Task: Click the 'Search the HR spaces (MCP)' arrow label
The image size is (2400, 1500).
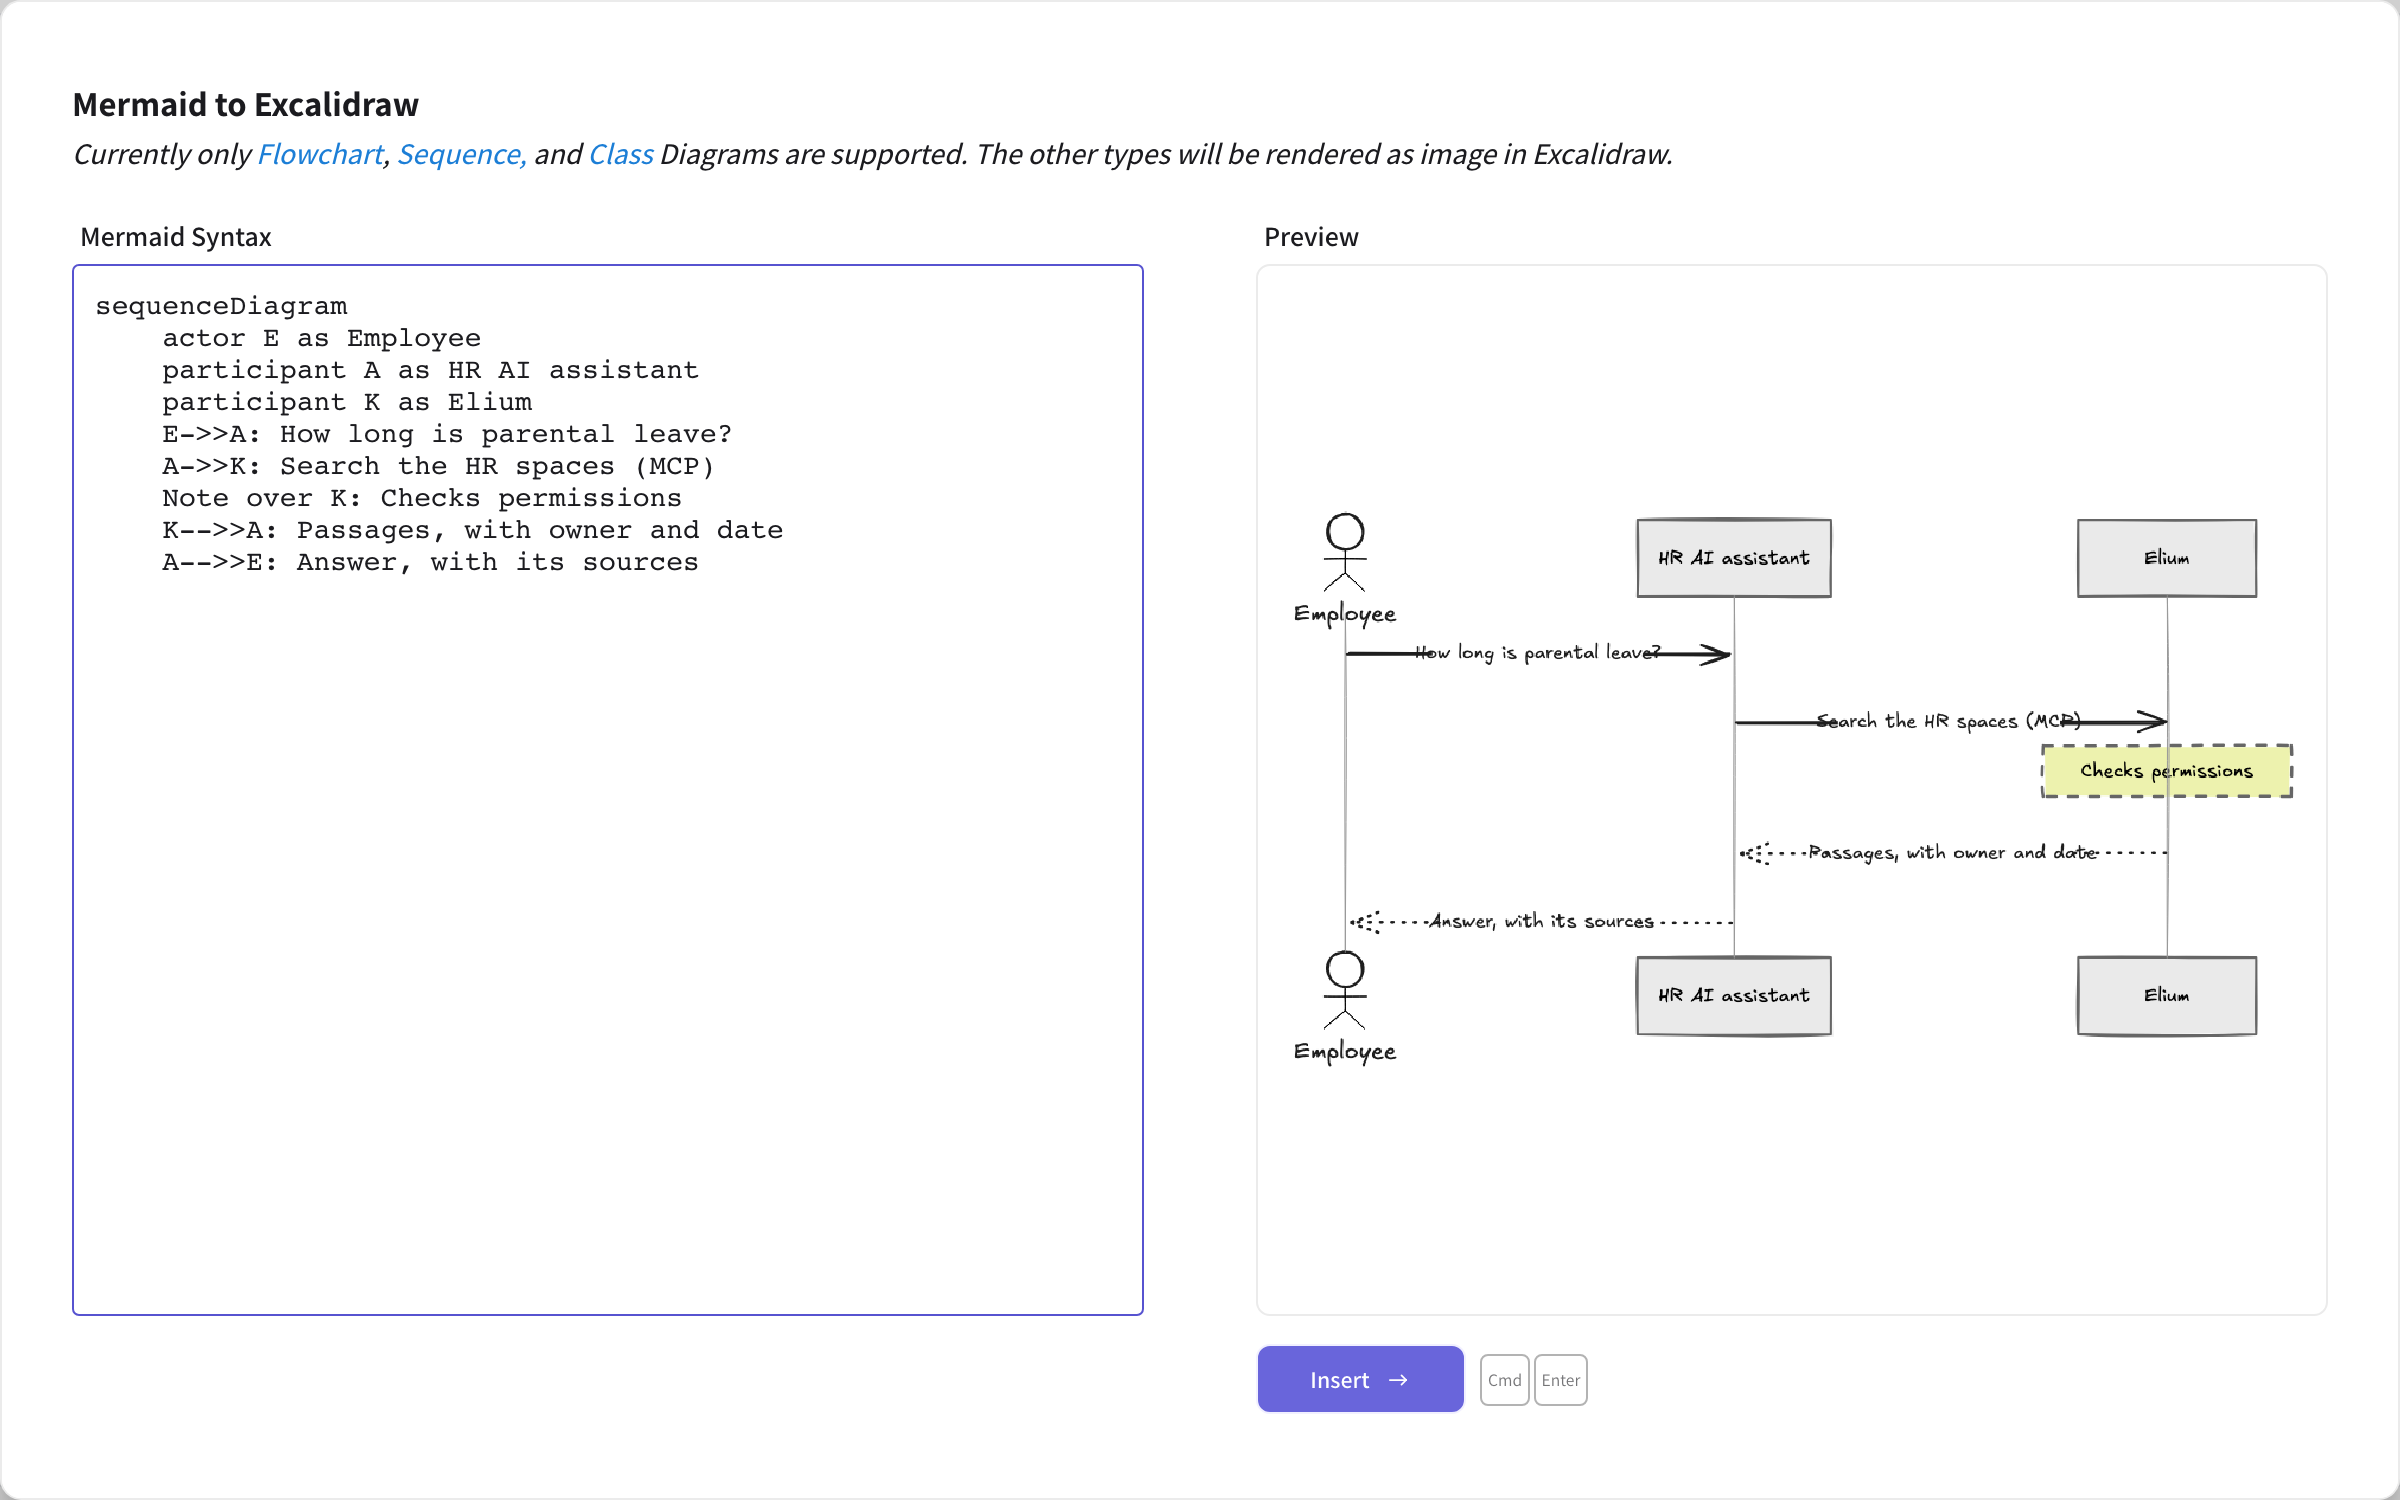Action: (1948, 721)
